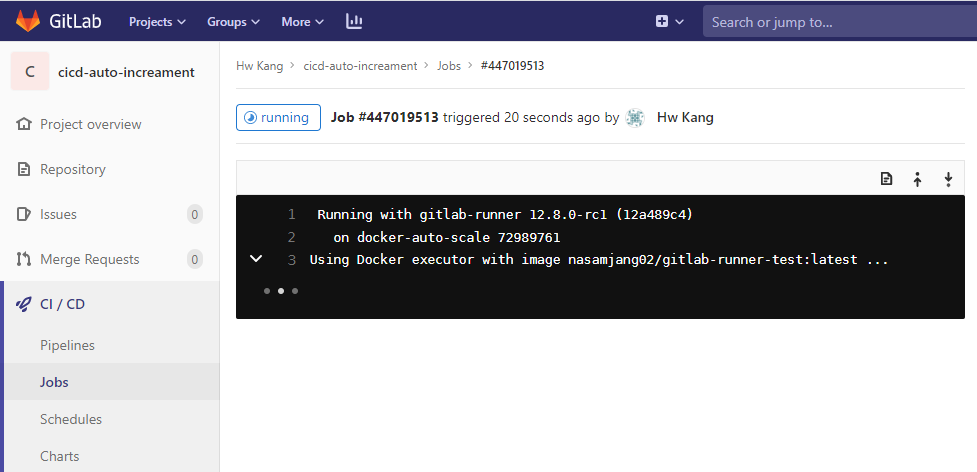
Task: Open the plus new-item dropdown
Action: point(670,22)
